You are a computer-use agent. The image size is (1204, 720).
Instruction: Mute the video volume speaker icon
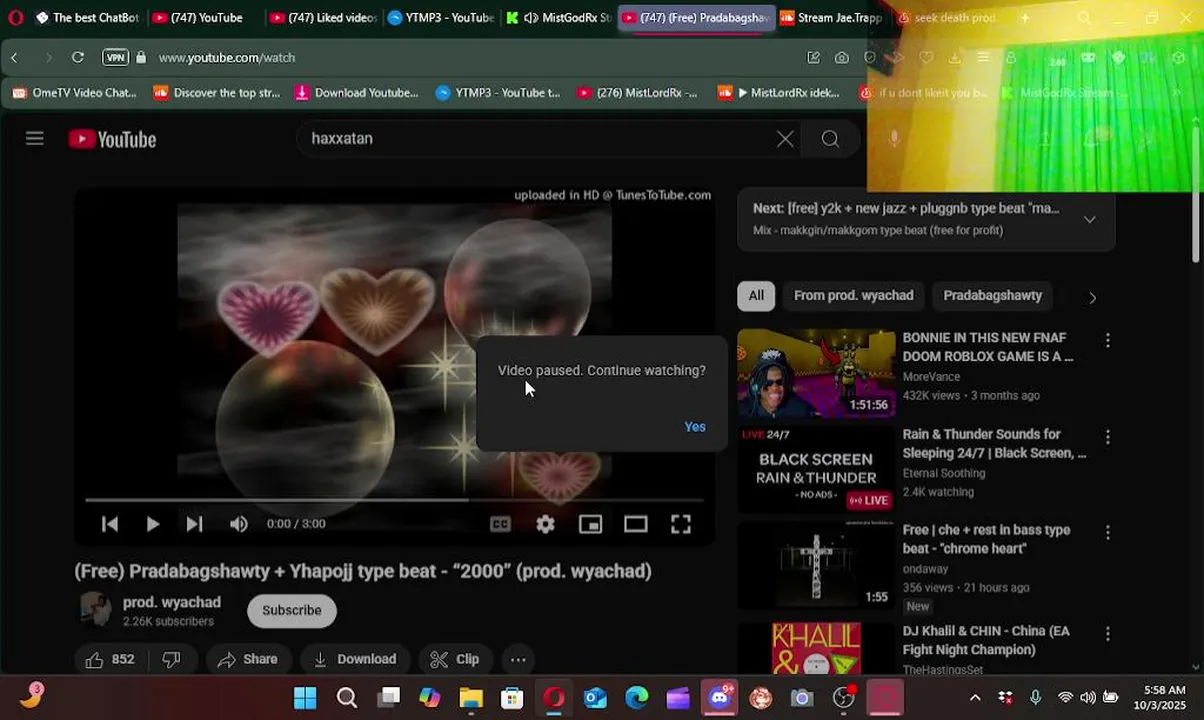(x=238, y=524)
